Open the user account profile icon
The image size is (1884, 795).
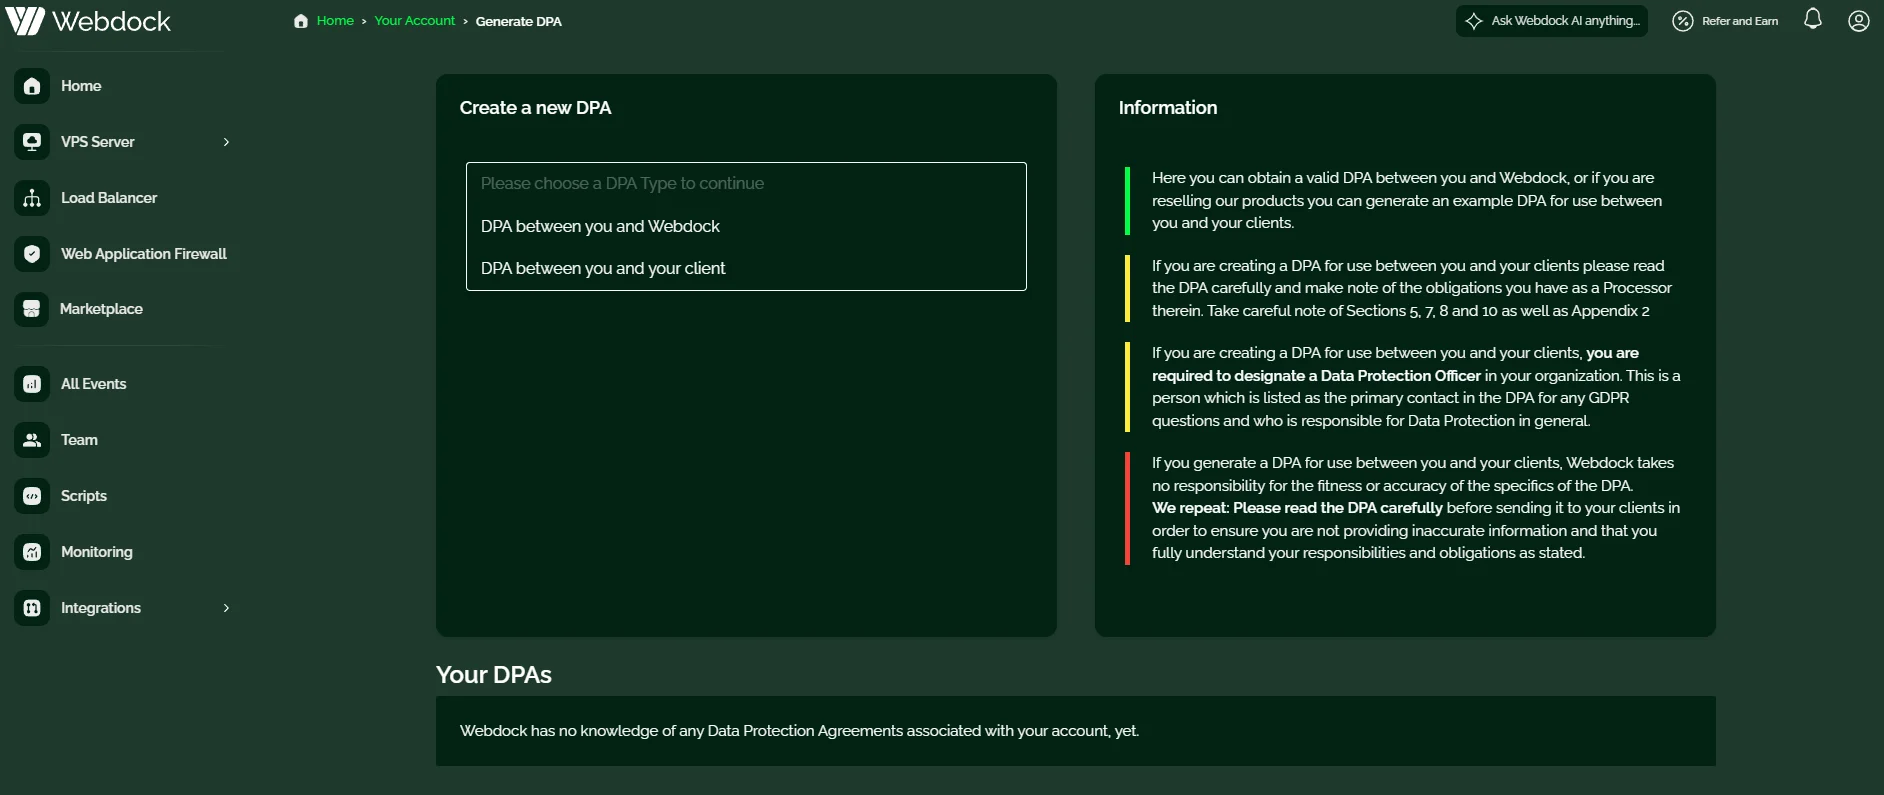[1859, 21]
